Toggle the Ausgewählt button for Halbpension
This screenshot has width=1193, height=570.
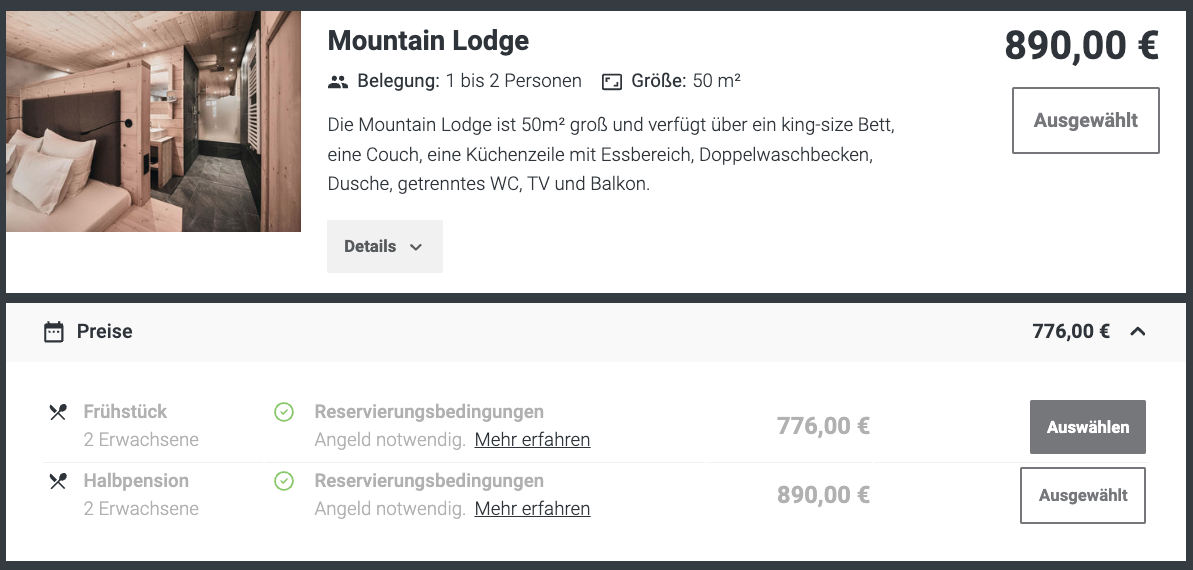[1083, 495]
